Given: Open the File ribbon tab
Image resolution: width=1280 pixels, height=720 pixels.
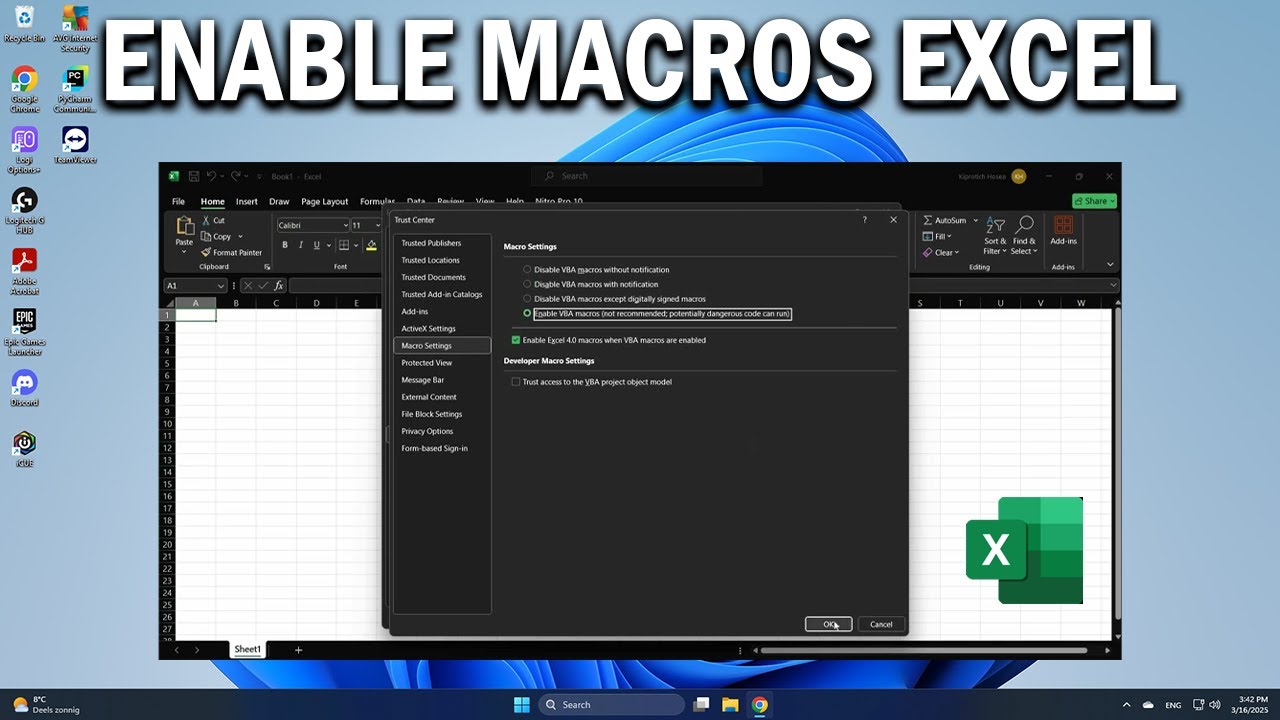Looking at the screenshot, I should [178, 201].
